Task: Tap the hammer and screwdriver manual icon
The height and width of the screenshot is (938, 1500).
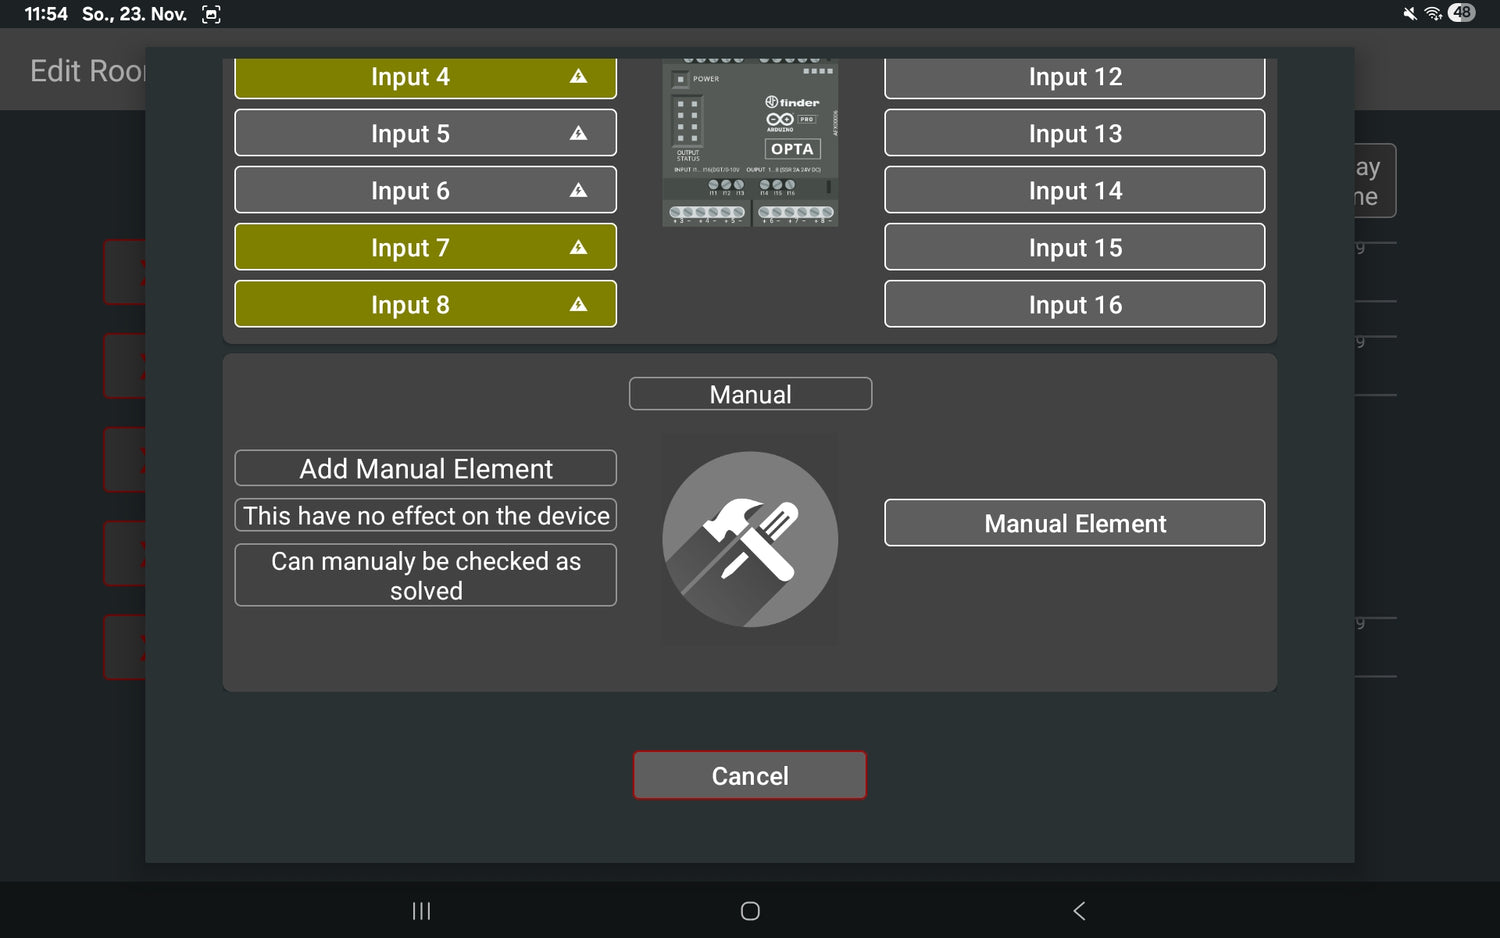Action: [x=750, y=539]
